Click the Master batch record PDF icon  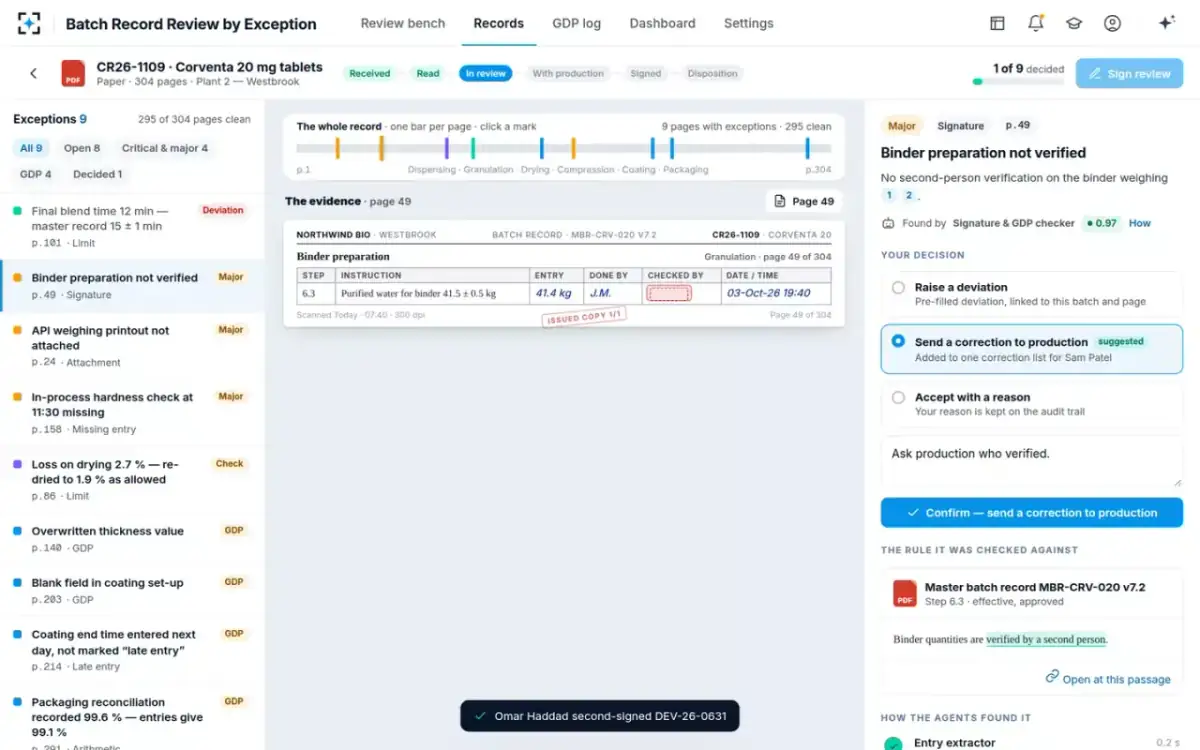tap(905, 593)
